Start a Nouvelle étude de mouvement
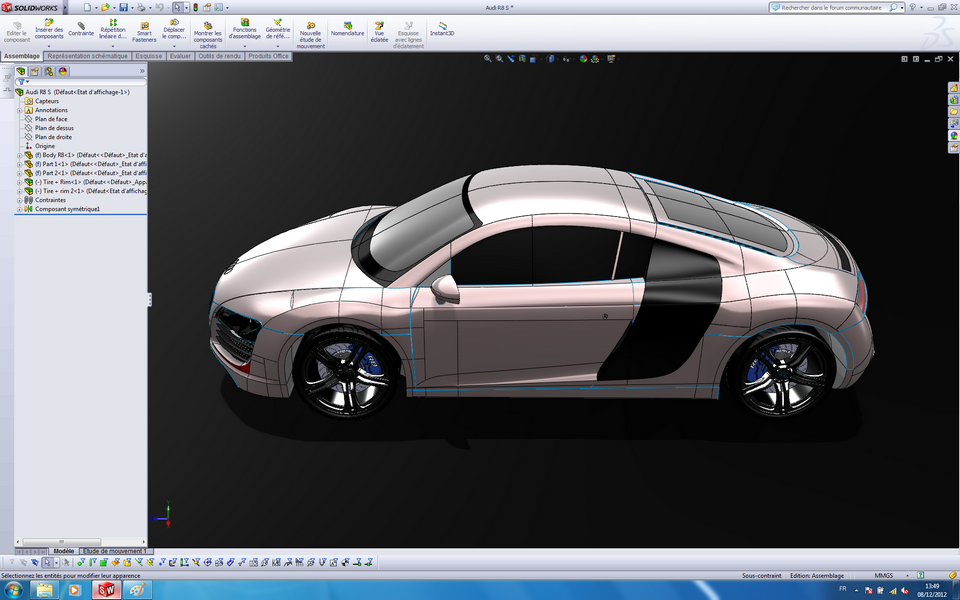This screenshot has width=960, height=600. (x=311, y=28)
